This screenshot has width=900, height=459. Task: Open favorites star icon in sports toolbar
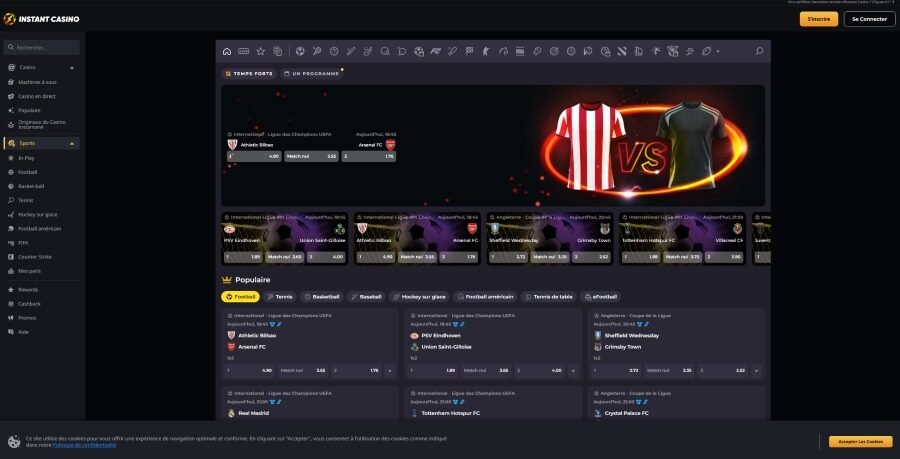tap(261, 52)
